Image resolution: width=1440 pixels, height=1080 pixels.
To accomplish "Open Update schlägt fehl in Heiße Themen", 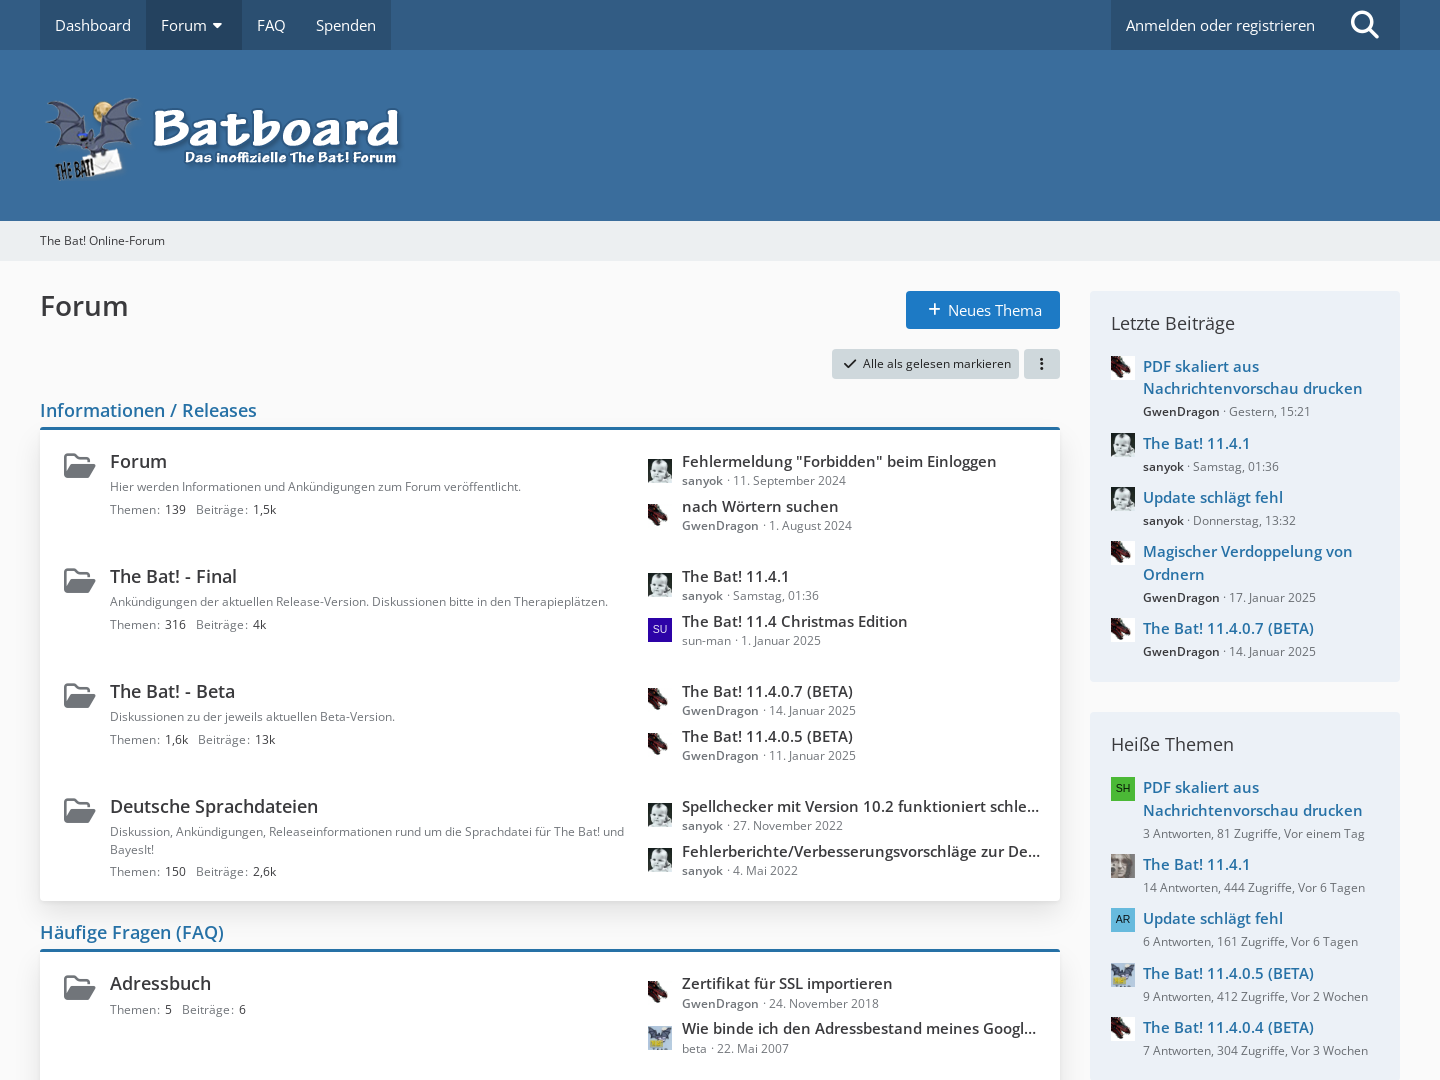I will [x=1213, y=918].
